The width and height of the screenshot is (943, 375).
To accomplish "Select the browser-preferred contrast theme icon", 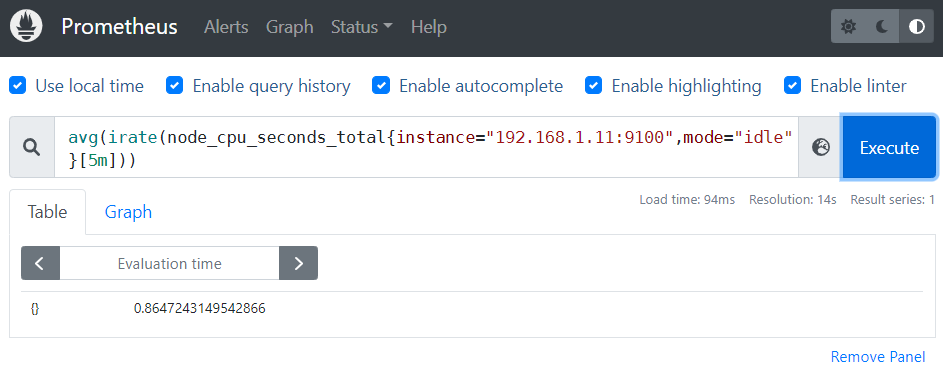I will 917,27.
